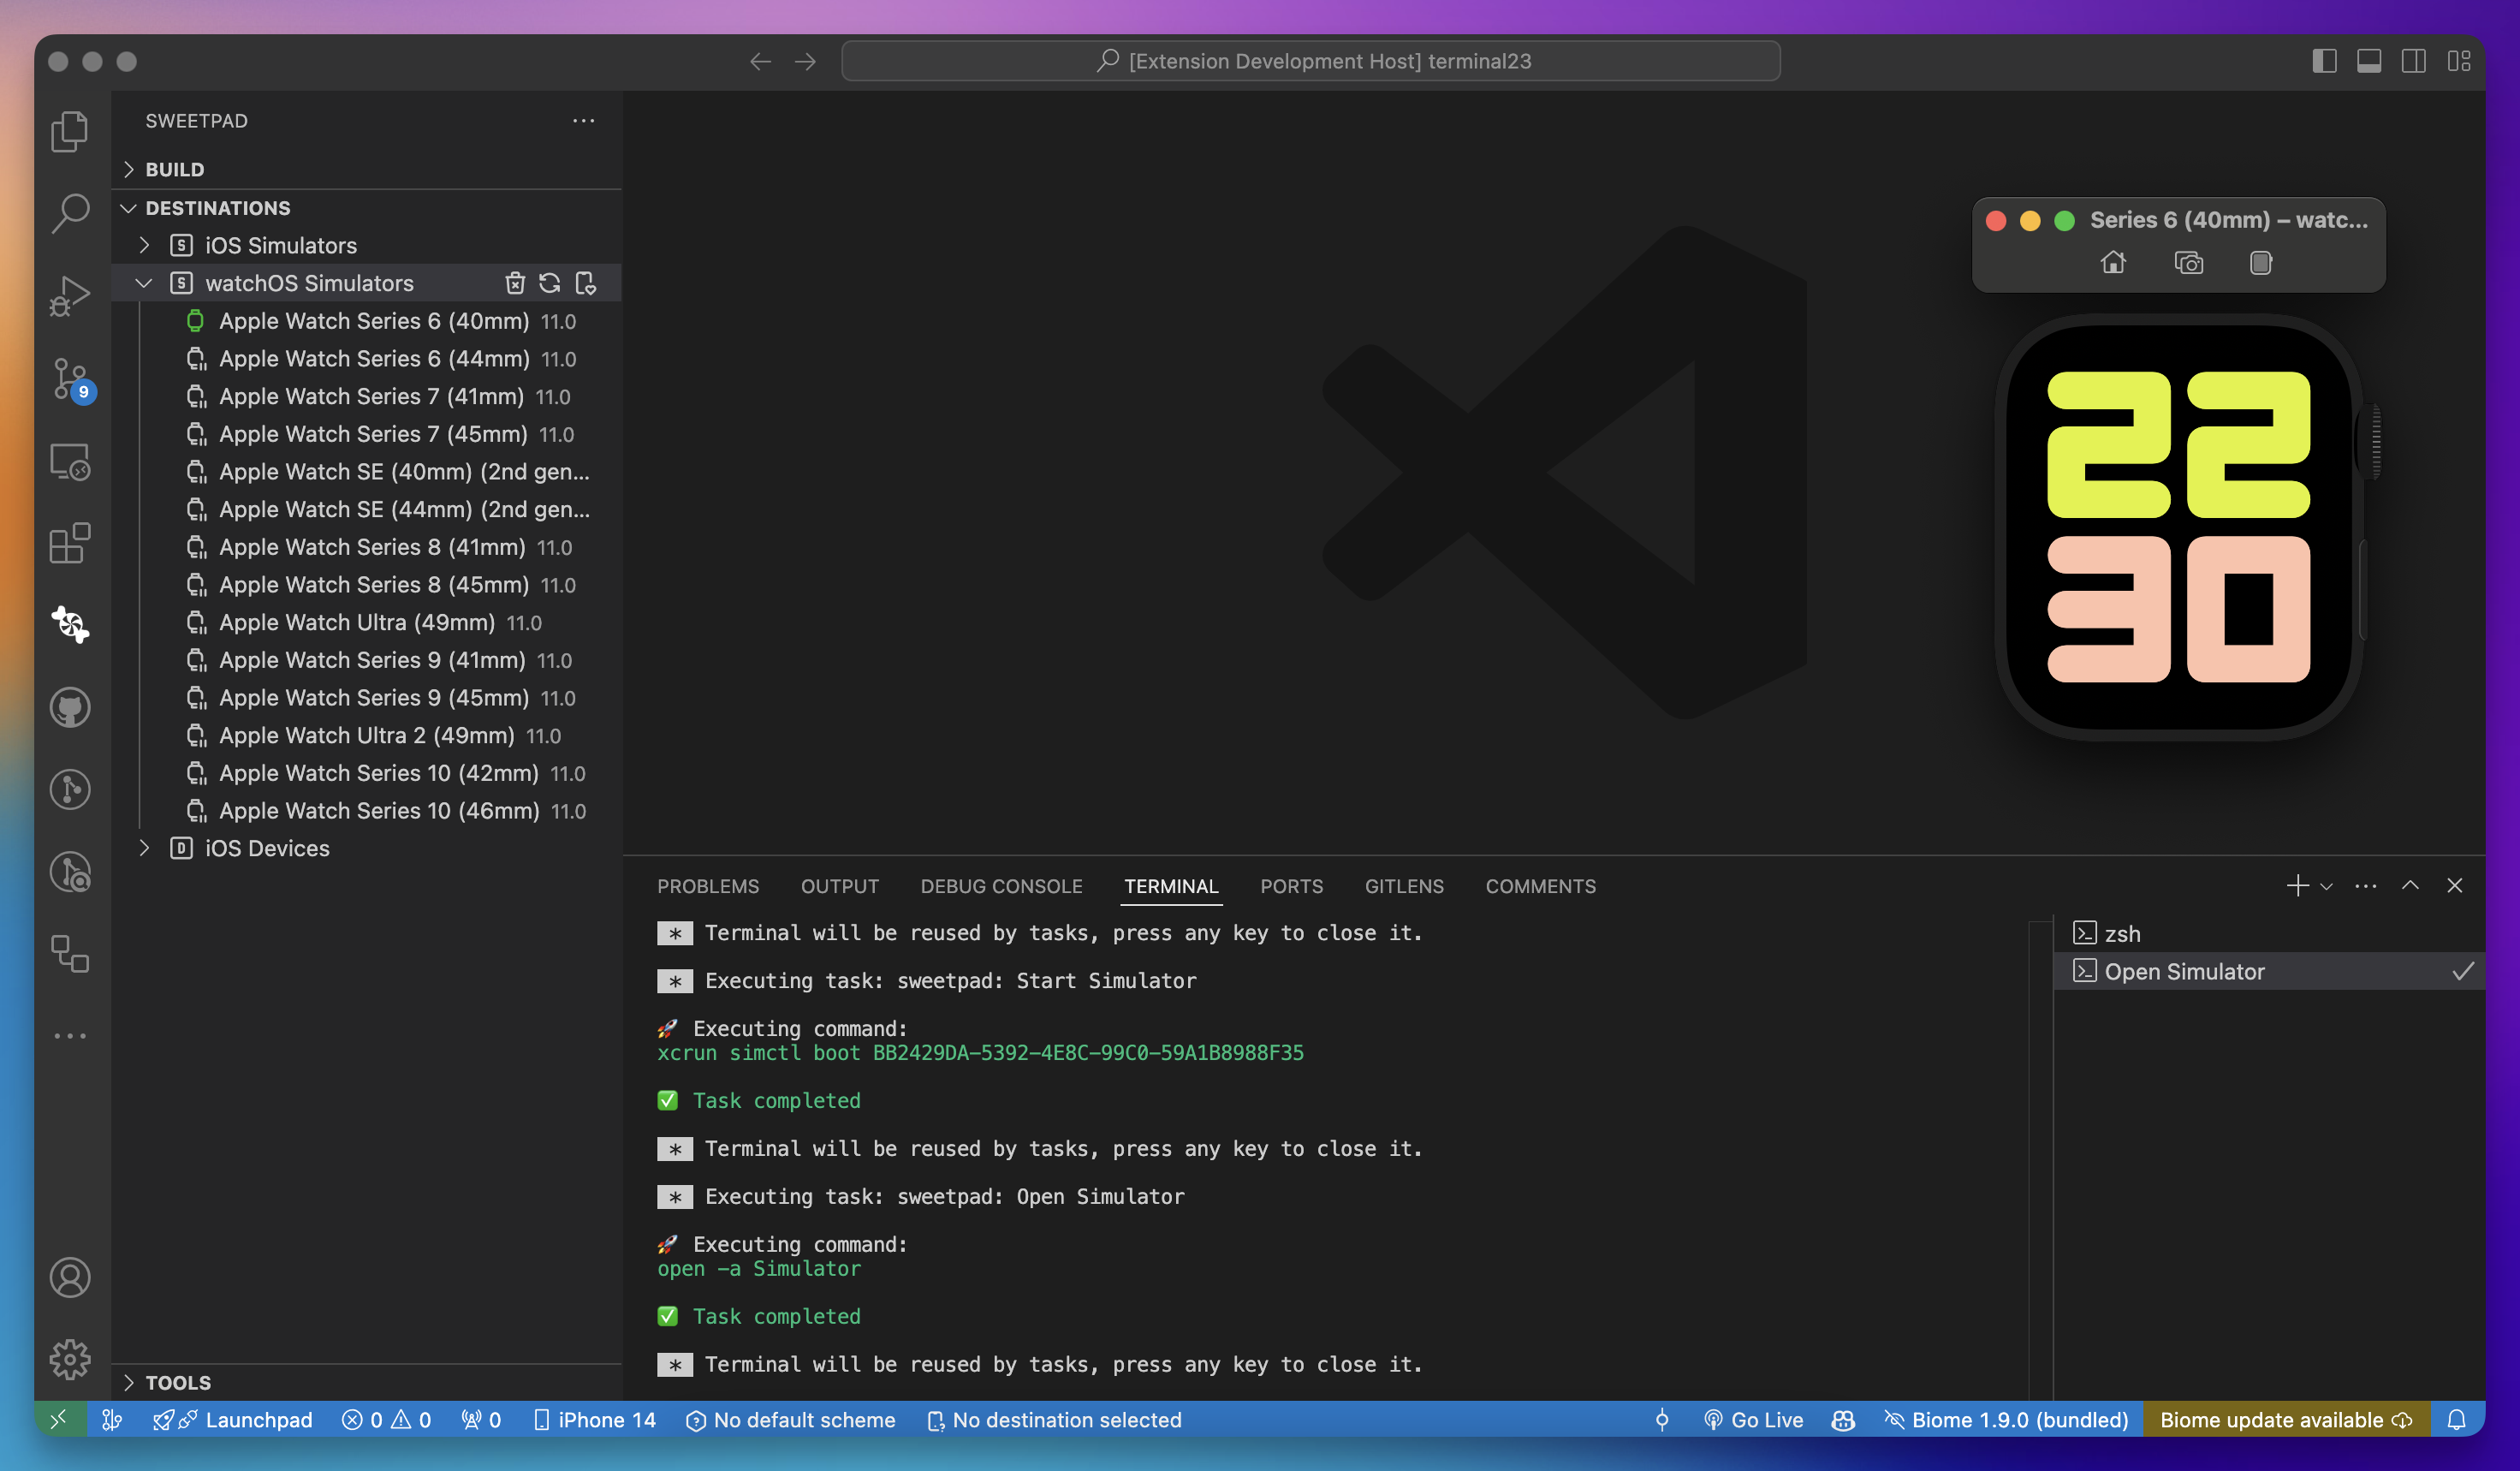Switch to the DEBUG CONSOLE tab

coord(1001,886)
